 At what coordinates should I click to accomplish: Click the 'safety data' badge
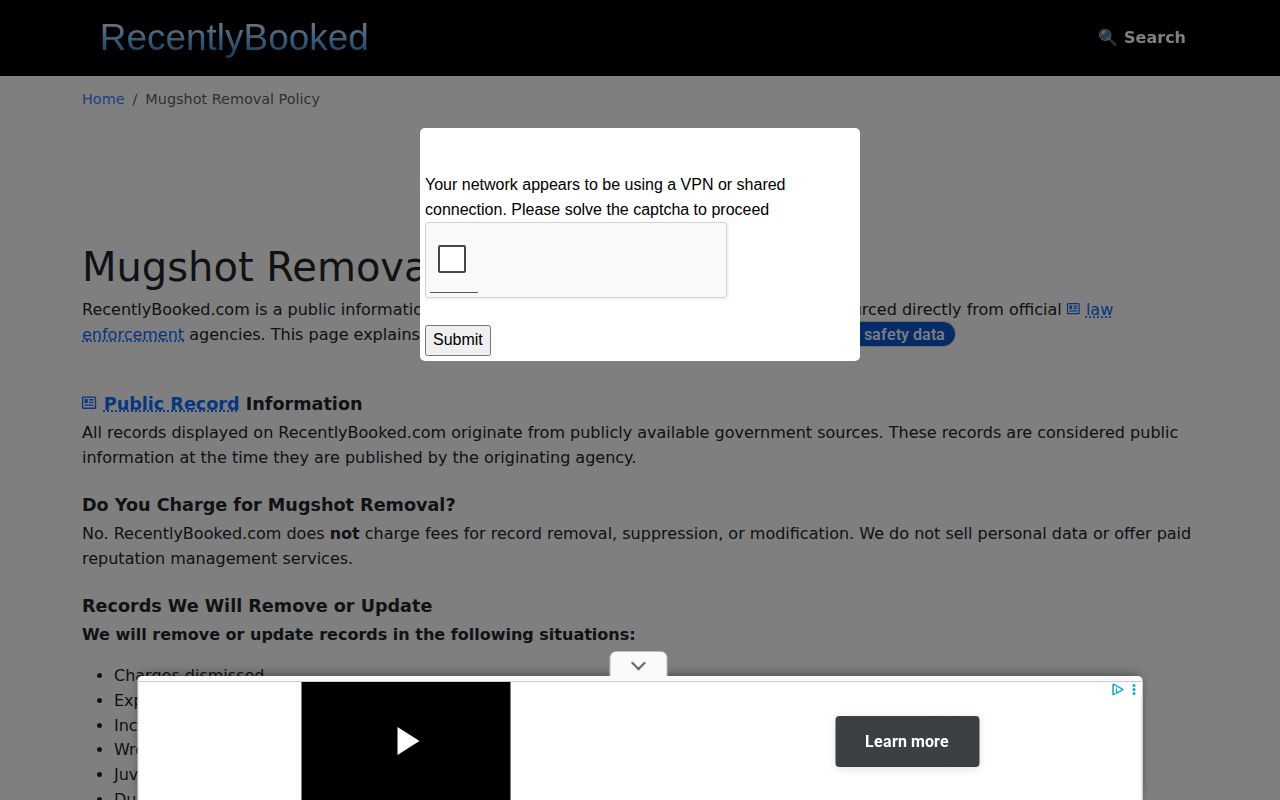coord(904,334)
